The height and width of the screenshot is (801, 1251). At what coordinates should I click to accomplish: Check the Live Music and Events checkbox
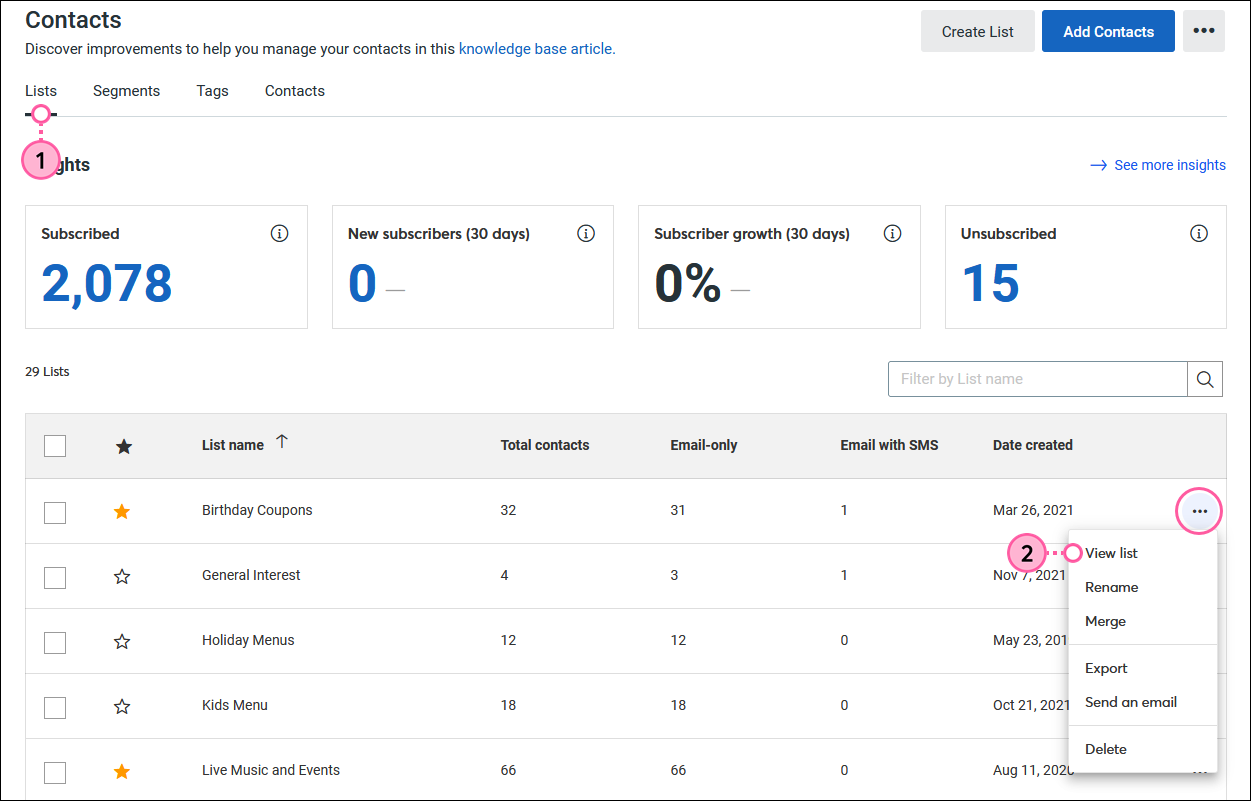55,772
